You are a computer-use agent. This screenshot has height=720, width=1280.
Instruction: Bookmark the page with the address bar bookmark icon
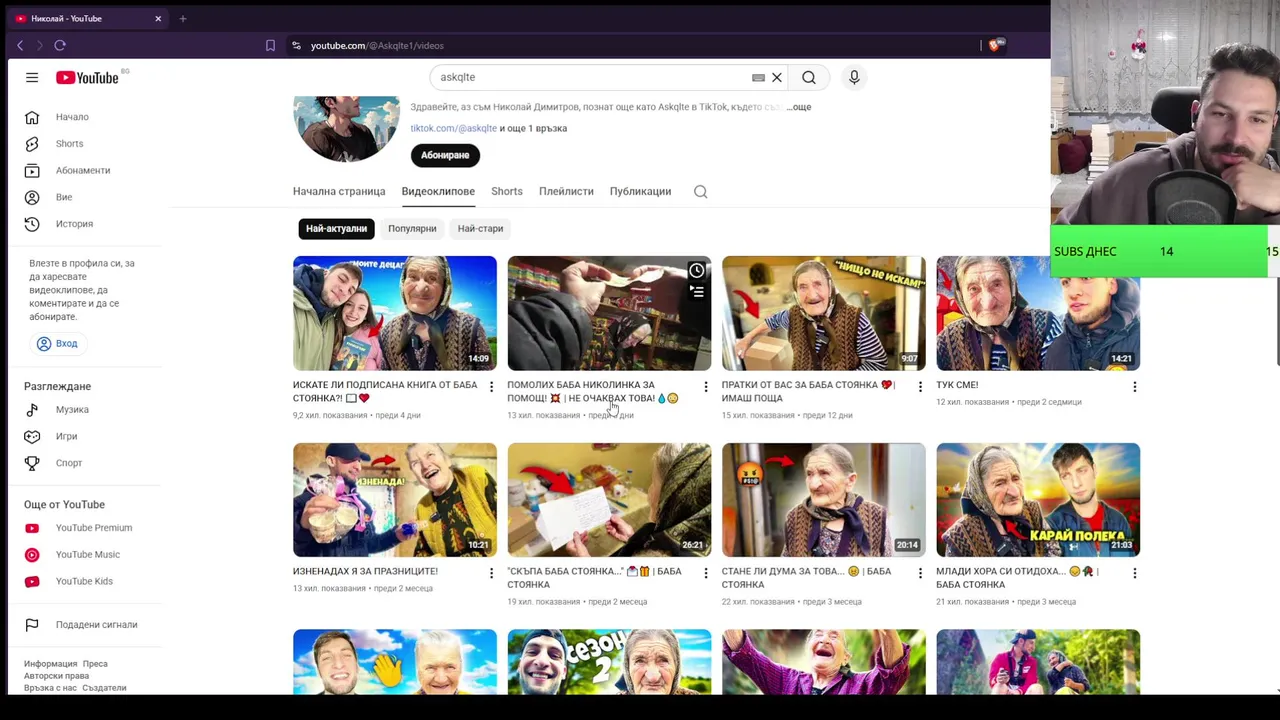point(270,45)
